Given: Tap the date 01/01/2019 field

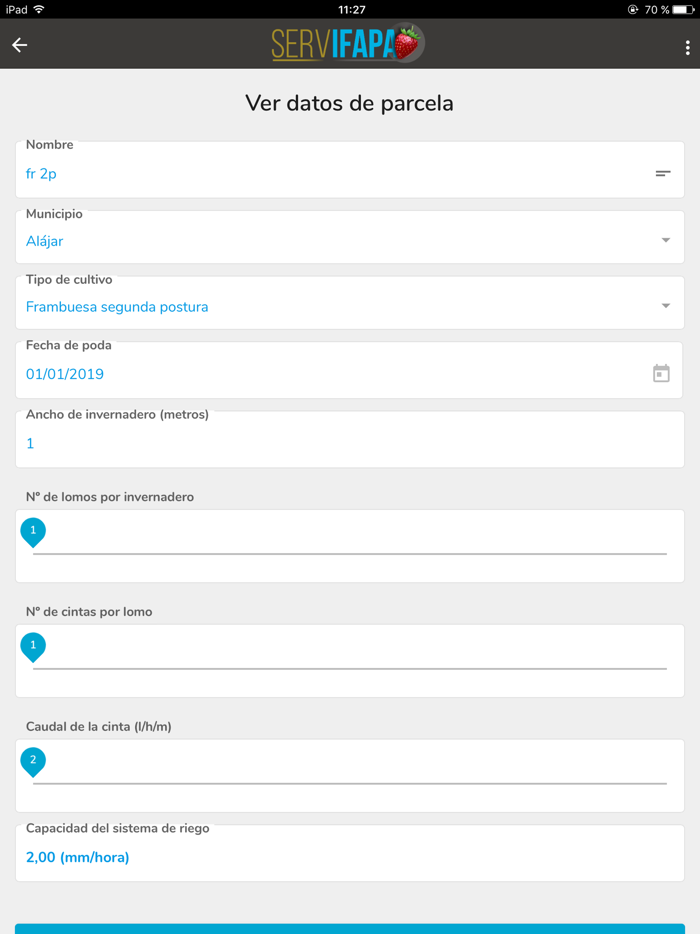Looking at the screenshot, I should click(65, 374).
